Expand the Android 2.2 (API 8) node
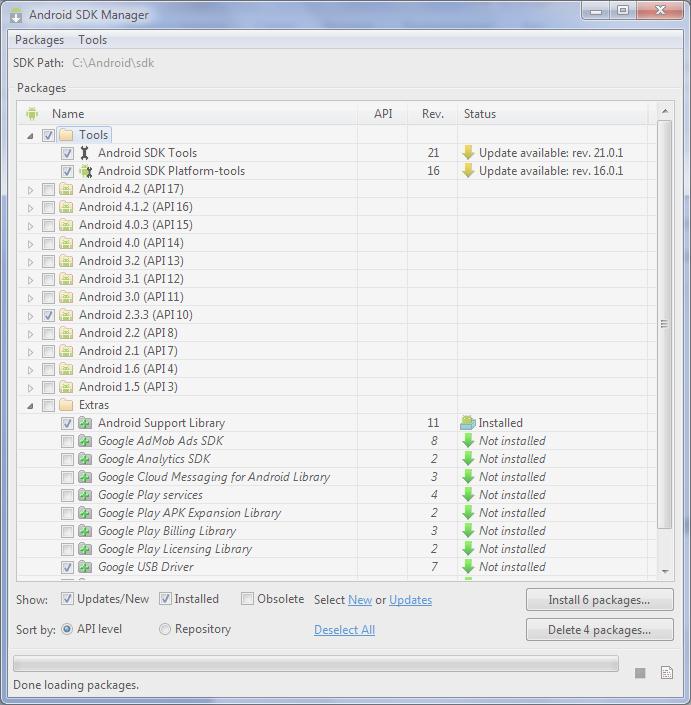 pos(30,334)
